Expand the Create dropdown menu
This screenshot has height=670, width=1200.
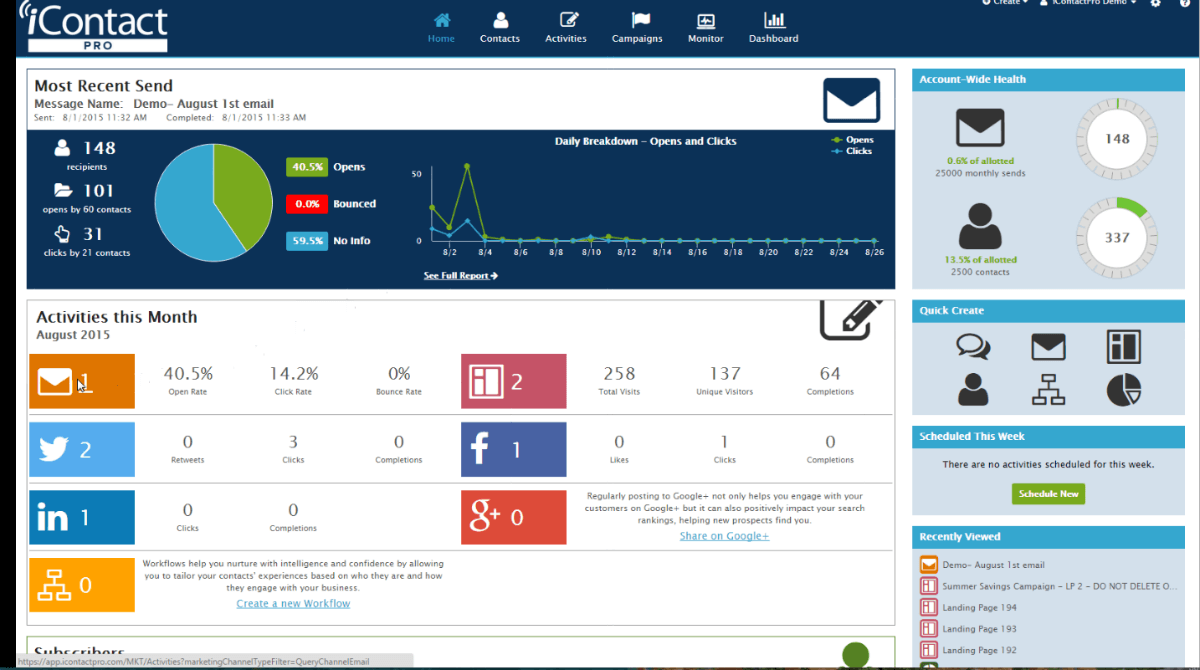click(1003, 4)
